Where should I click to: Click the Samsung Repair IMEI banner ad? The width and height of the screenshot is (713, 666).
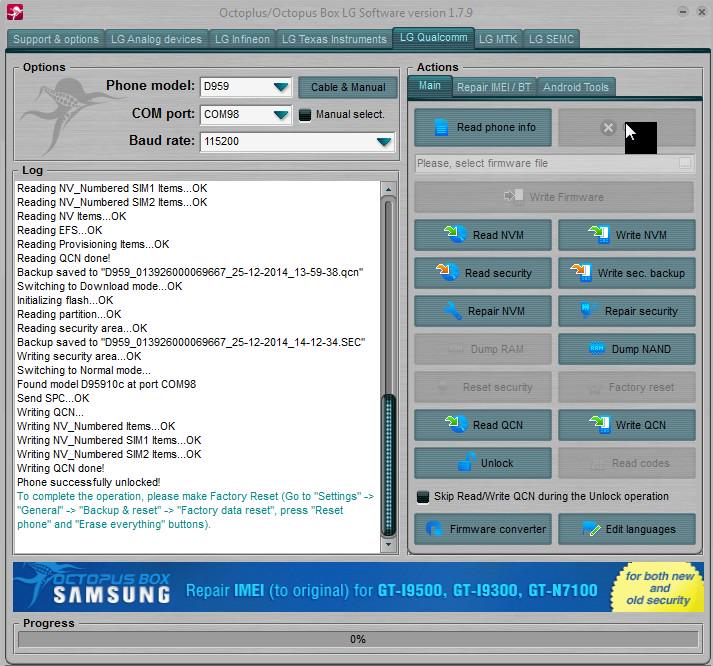coord(358,587)
